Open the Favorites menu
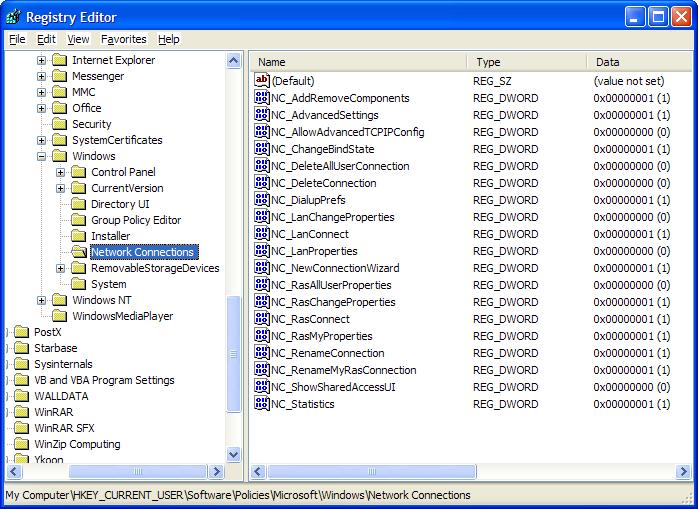This screenshot has height=509, width=698. pyautogui.click(x=124, y=39)
